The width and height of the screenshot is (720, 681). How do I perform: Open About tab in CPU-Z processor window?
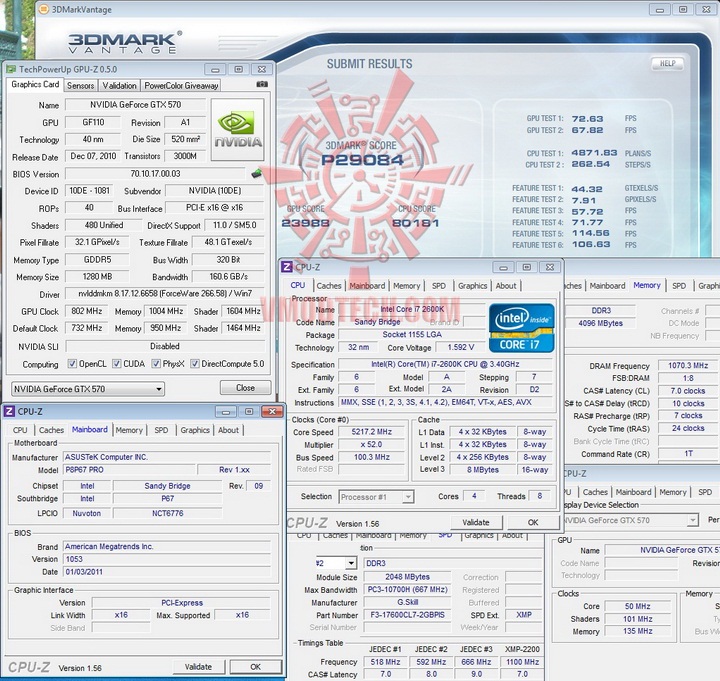pos(506,286)
